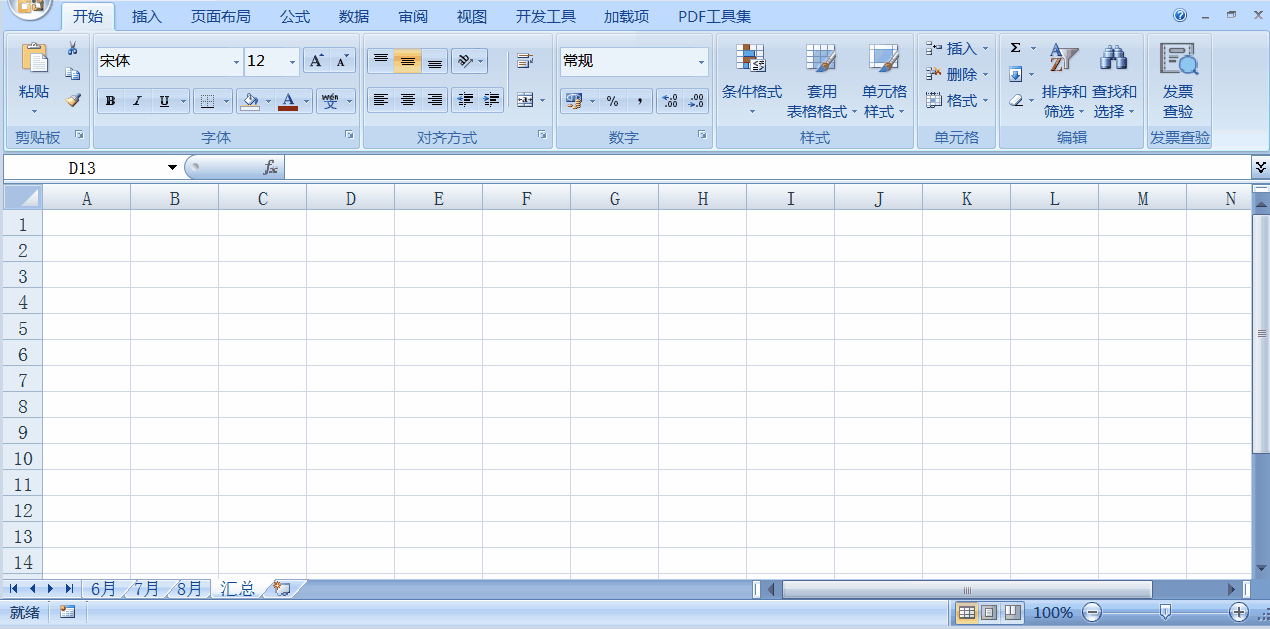
Task: Click the Cut scissors icon
Action: (x=73, y=48)
